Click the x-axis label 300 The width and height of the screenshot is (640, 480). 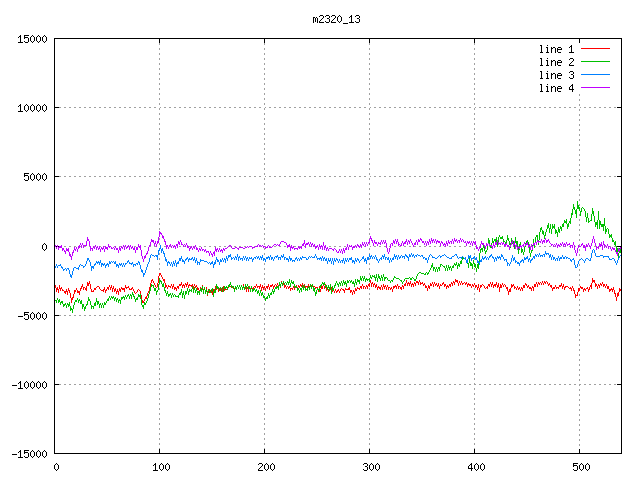tap(371, 467)
